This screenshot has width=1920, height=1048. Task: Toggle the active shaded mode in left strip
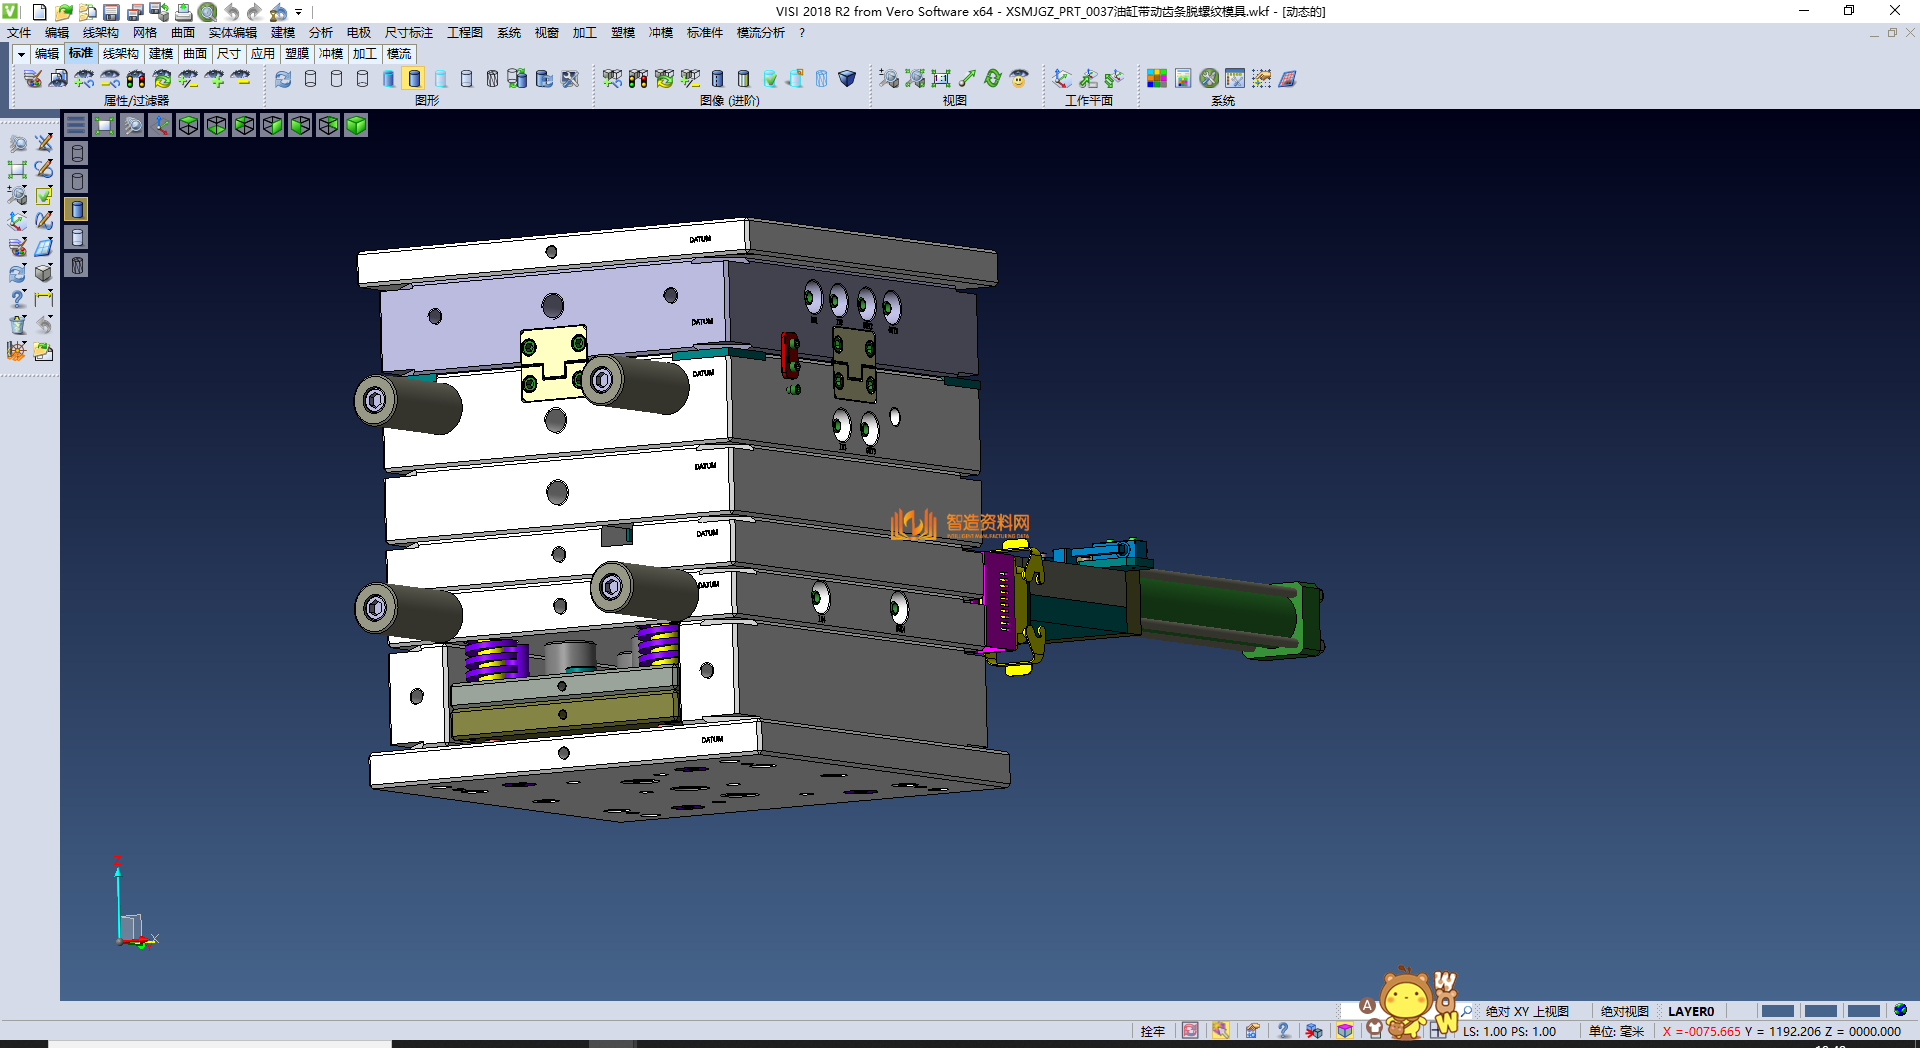[x=77, y=209]
